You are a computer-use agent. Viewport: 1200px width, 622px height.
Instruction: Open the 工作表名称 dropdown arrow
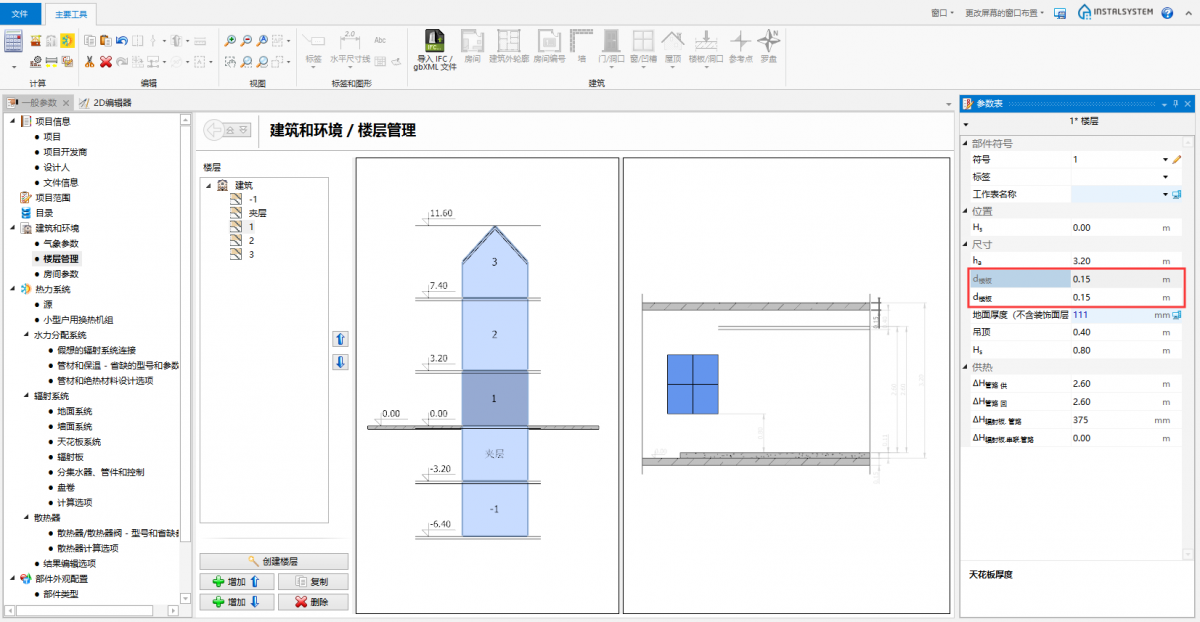point(1165,194)
